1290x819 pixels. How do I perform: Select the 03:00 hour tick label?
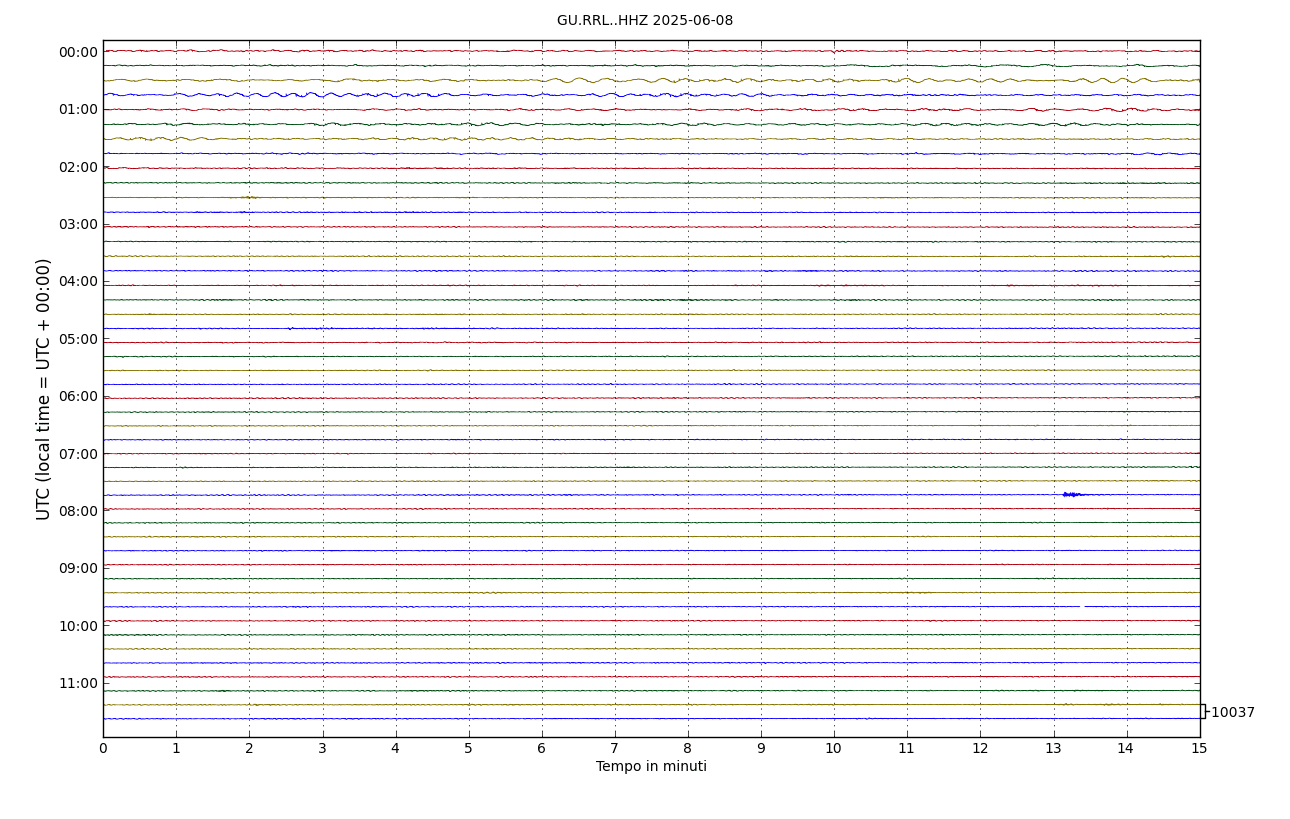78,225
